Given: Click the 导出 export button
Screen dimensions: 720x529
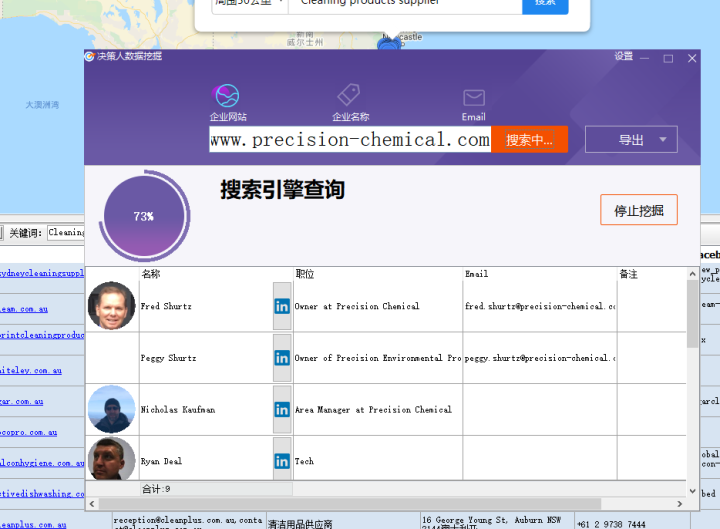Looking at the screenshot, I should click(x=631, y=140).
